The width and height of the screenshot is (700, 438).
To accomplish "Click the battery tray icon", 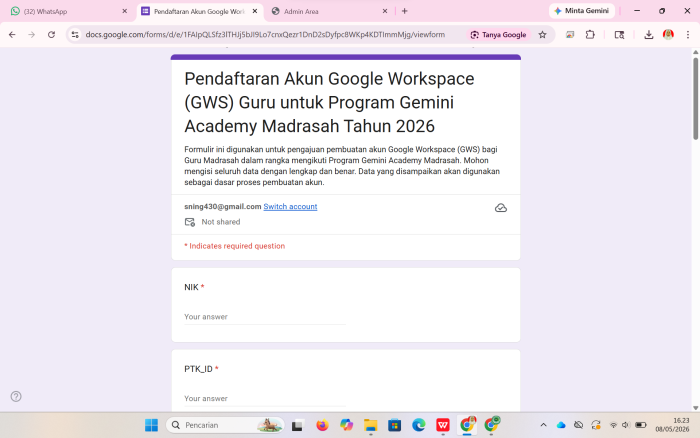I will click(641, 425).
